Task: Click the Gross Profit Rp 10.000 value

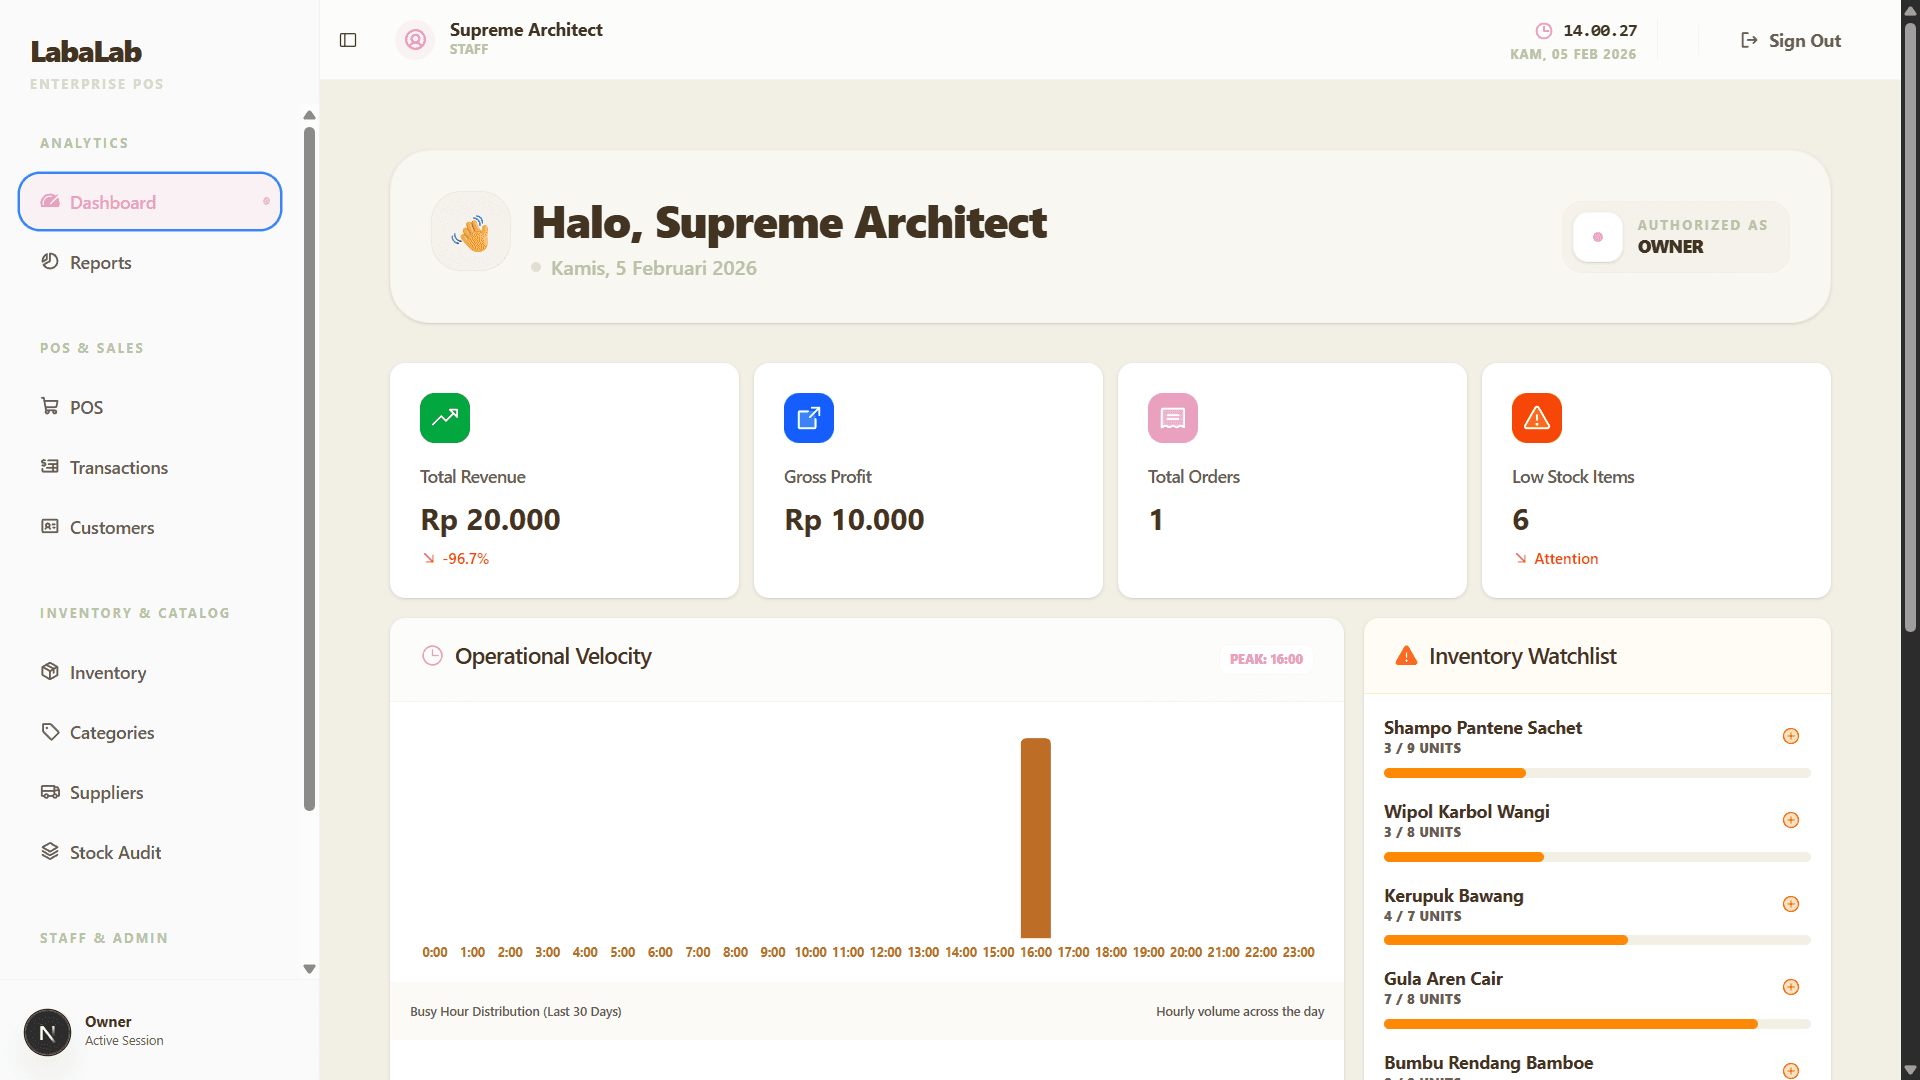Action: pyautogui.click(x=854, y=520)
